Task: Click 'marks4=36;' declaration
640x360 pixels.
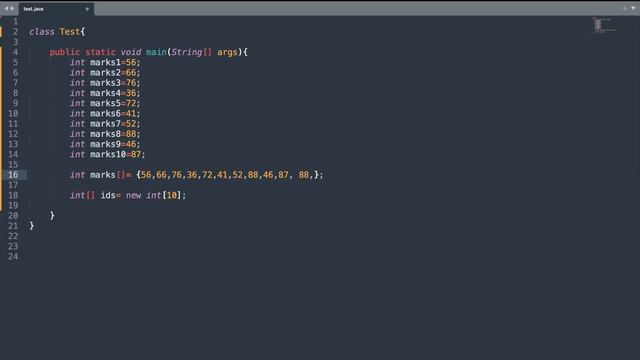Action: point(115,93)
